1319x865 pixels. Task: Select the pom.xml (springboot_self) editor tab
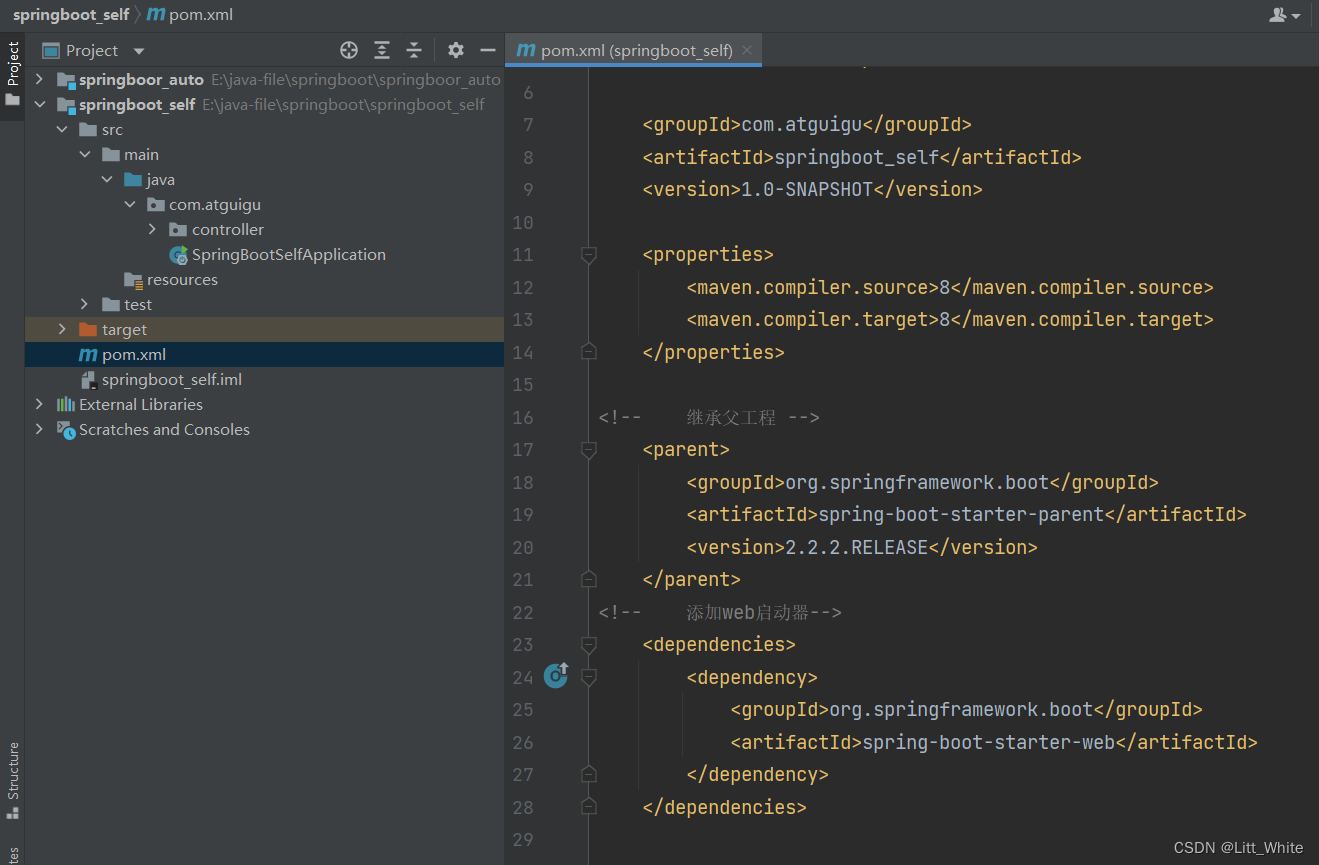pyautogui.click(x=634, y=50)
